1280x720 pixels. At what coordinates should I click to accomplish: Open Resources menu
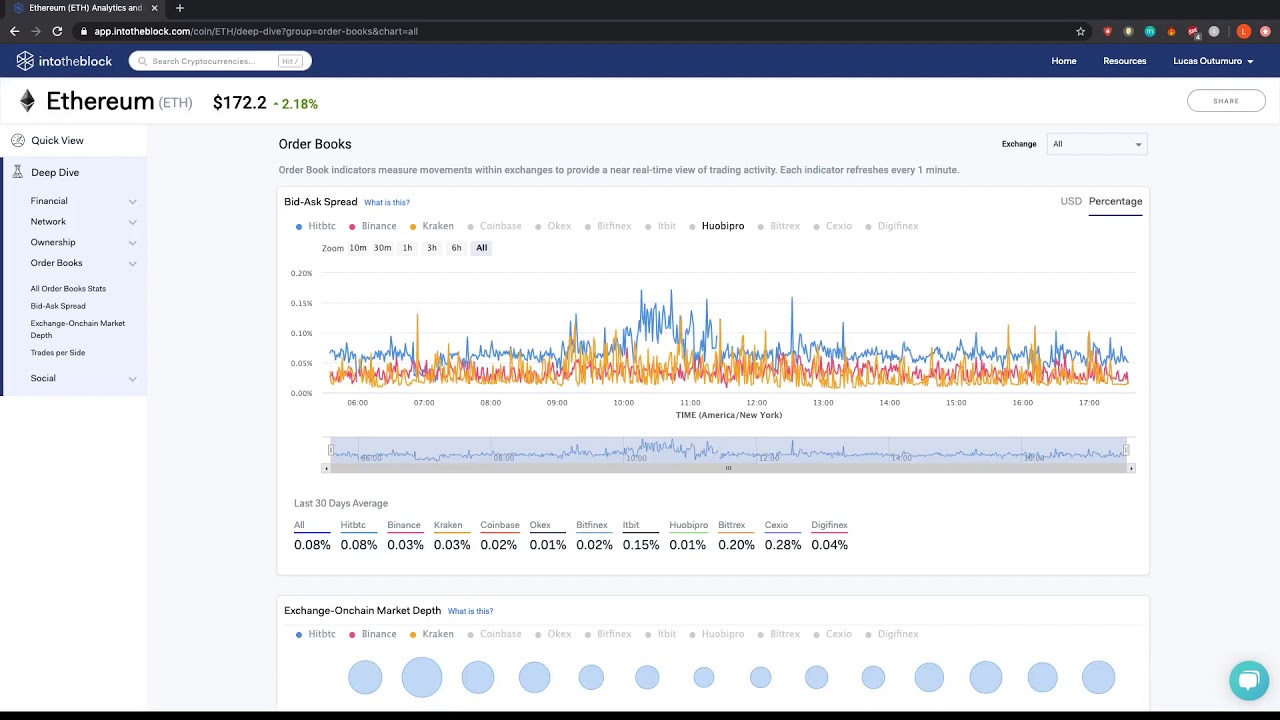pos(1125,61)
